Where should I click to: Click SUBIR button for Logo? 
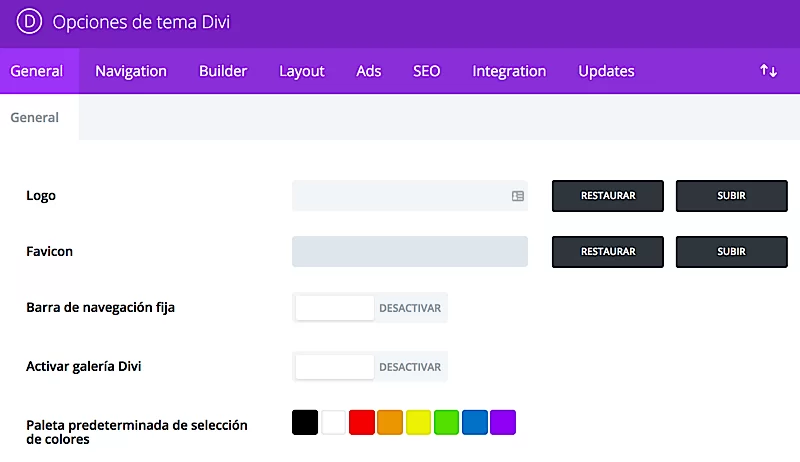(x=732, y=196)
